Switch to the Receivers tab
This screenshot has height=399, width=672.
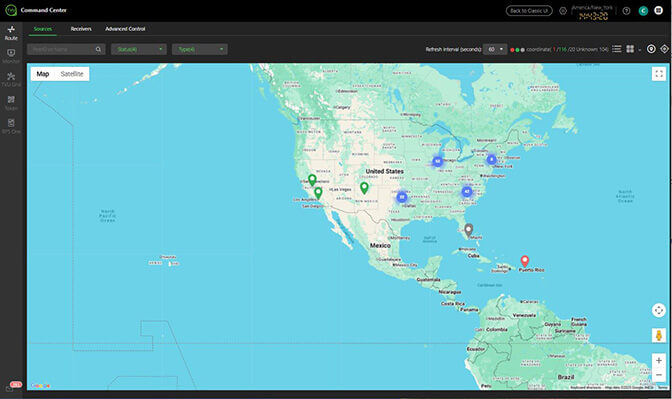click(x=81, y=29)
